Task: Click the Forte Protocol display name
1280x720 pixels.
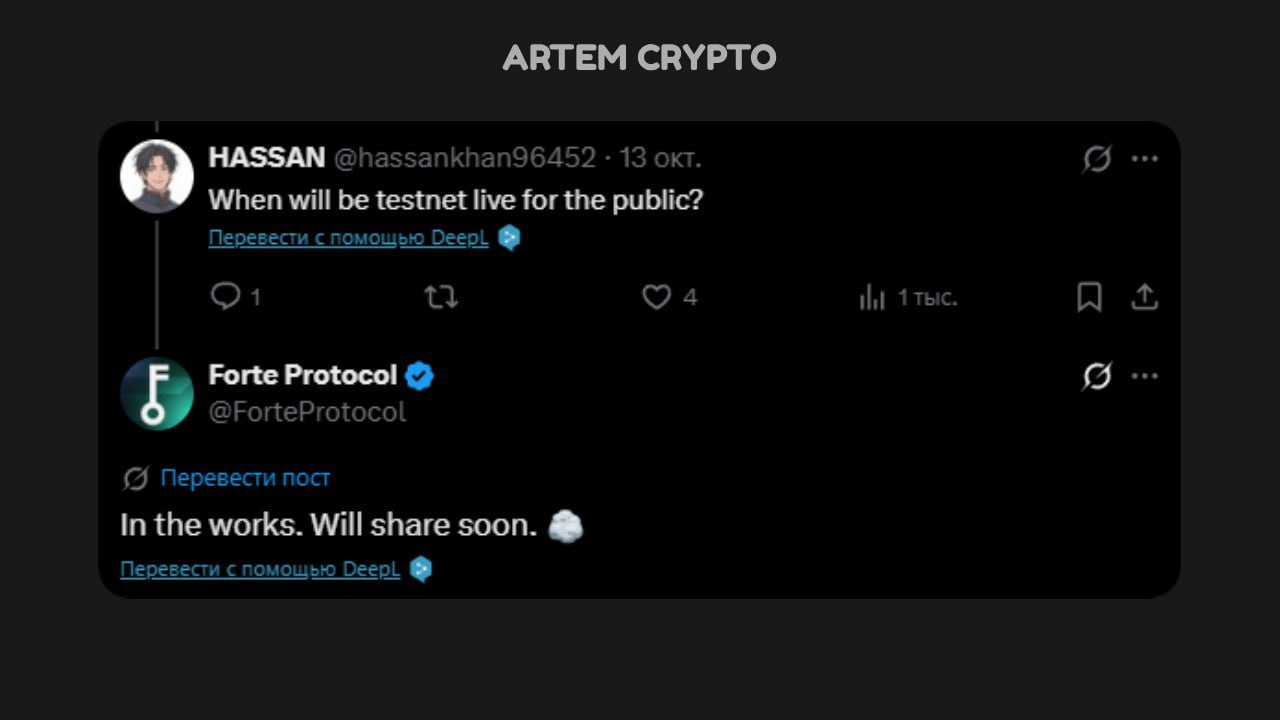Action: click(x=303, y=375)
